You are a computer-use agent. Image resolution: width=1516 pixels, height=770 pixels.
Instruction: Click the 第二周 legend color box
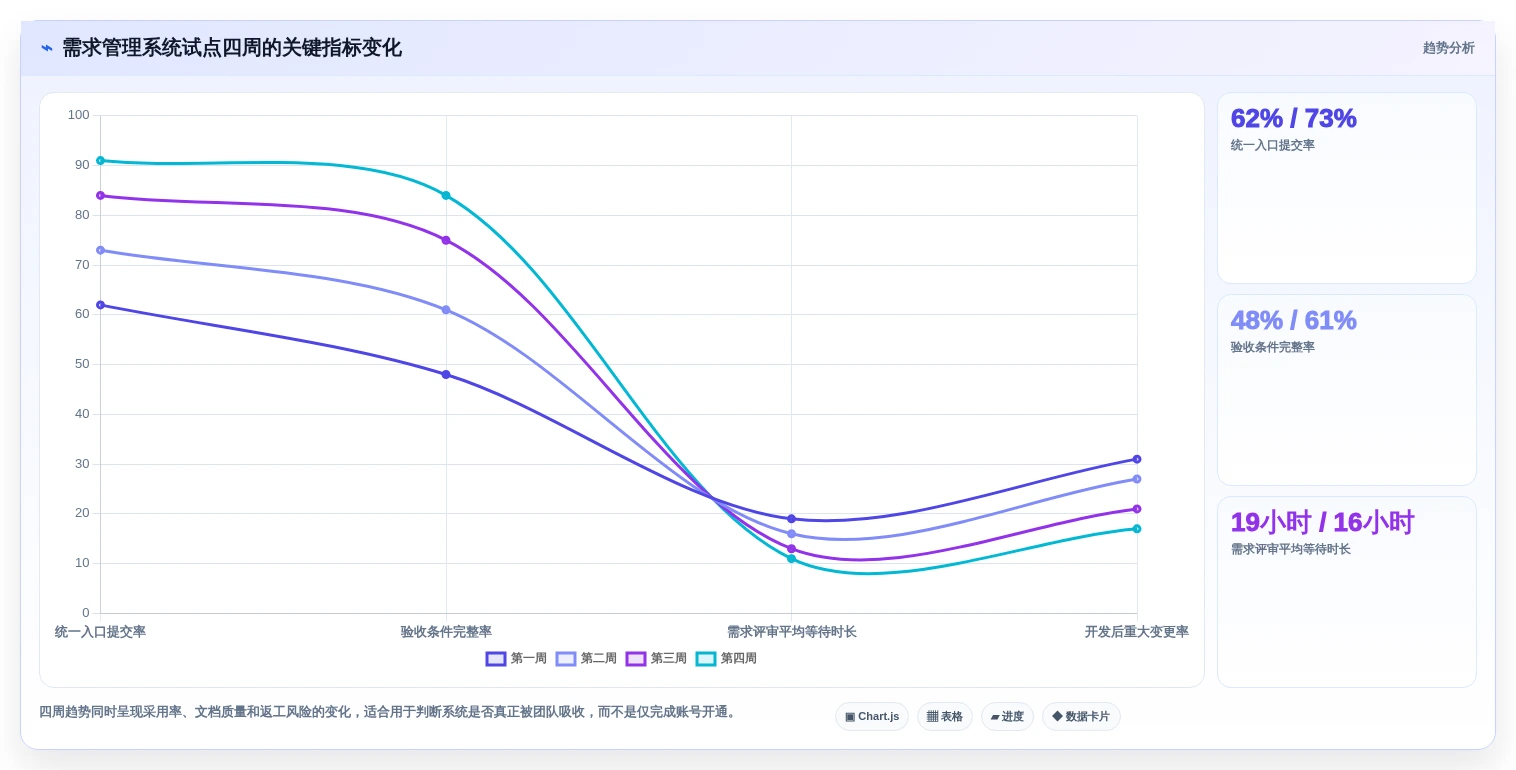[x=566, y=659]
